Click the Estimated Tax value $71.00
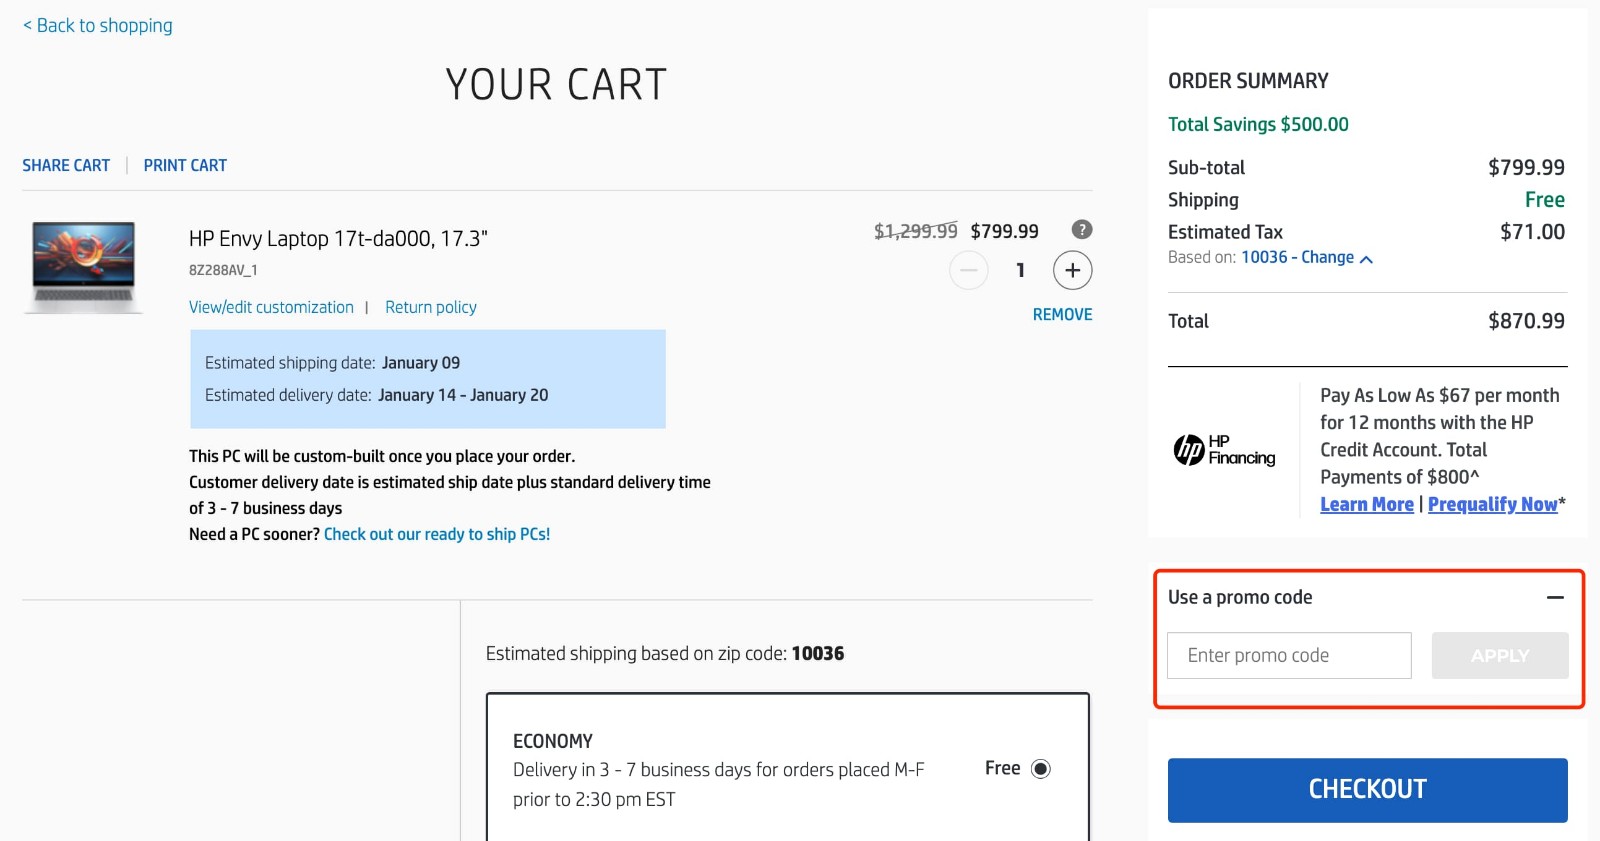 coord(1532,232)
